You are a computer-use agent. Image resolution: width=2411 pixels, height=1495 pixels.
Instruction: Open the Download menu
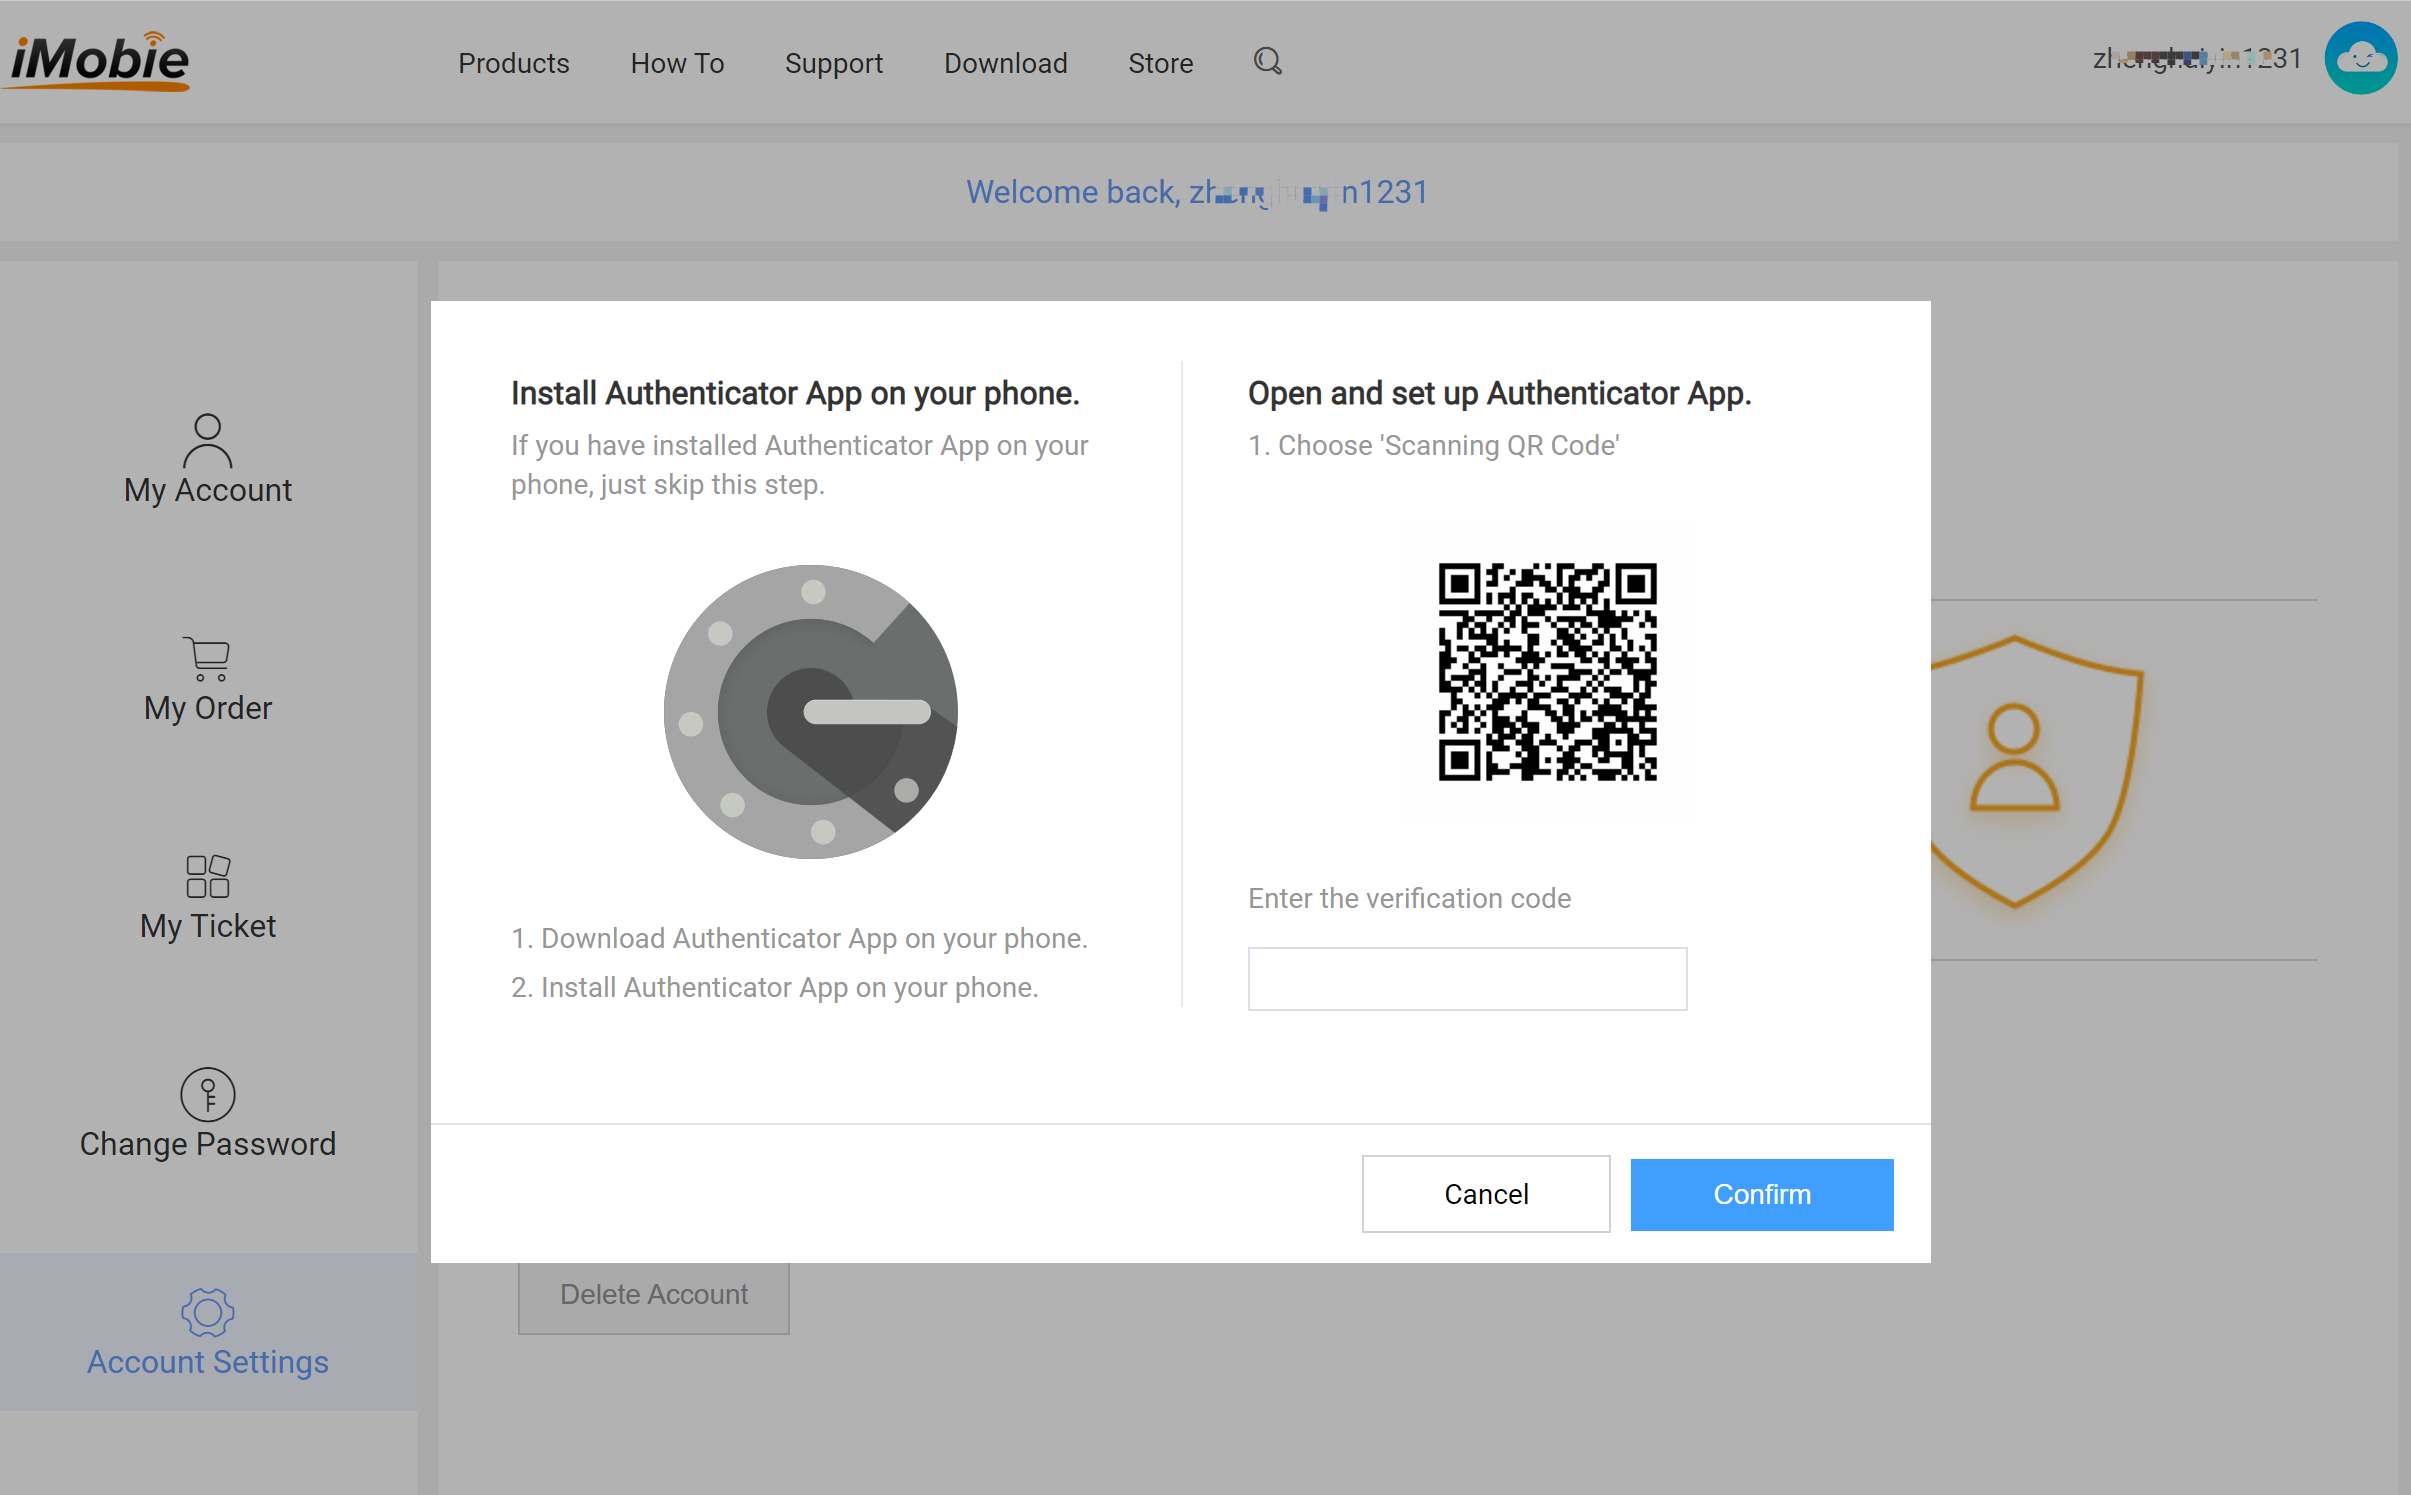pyautogui.click(x=1005, y=63)
